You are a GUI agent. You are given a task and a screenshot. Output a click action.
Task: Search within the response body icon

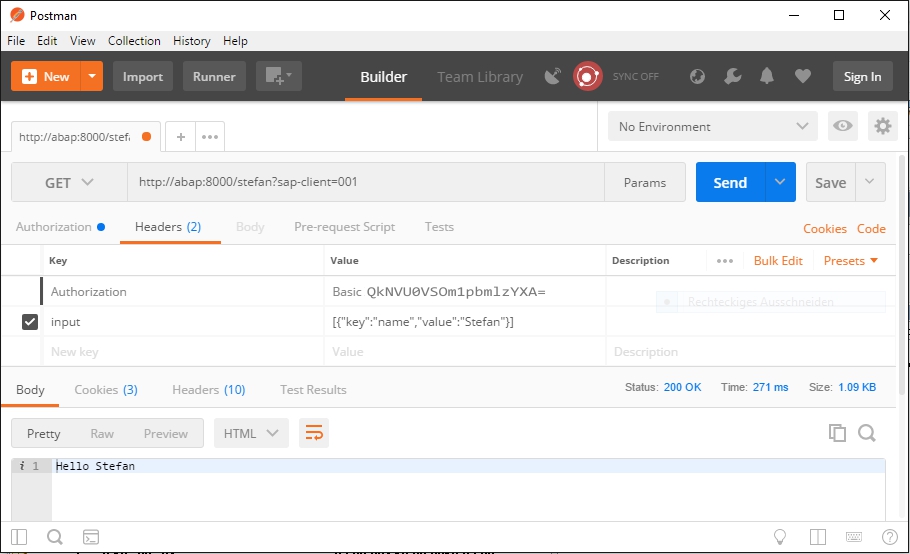click(x=866, y=433)
